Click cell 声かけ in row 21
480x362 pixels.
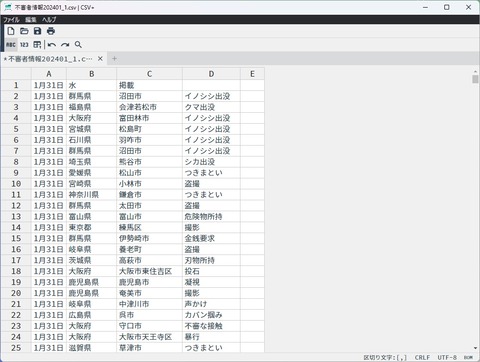[x=211, y=304]
